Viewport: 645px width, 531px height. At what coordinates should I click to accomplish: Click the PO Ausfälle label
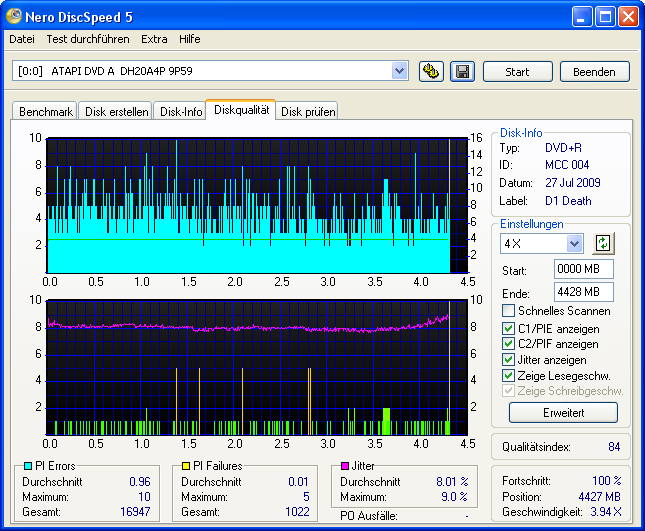tap(369, 516)
